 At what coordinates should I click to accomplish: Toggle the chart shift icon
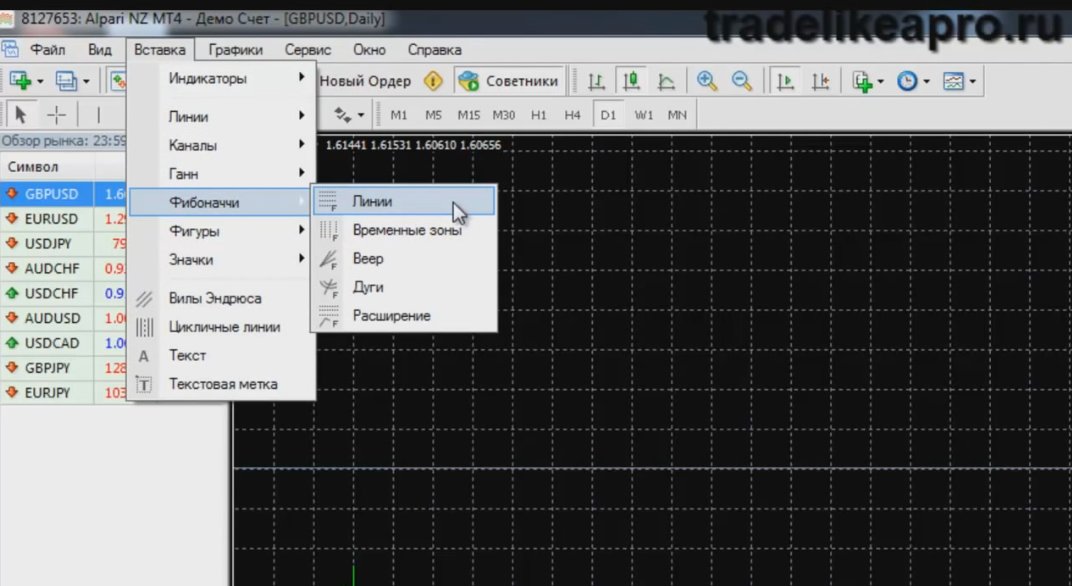coord(820,81)
